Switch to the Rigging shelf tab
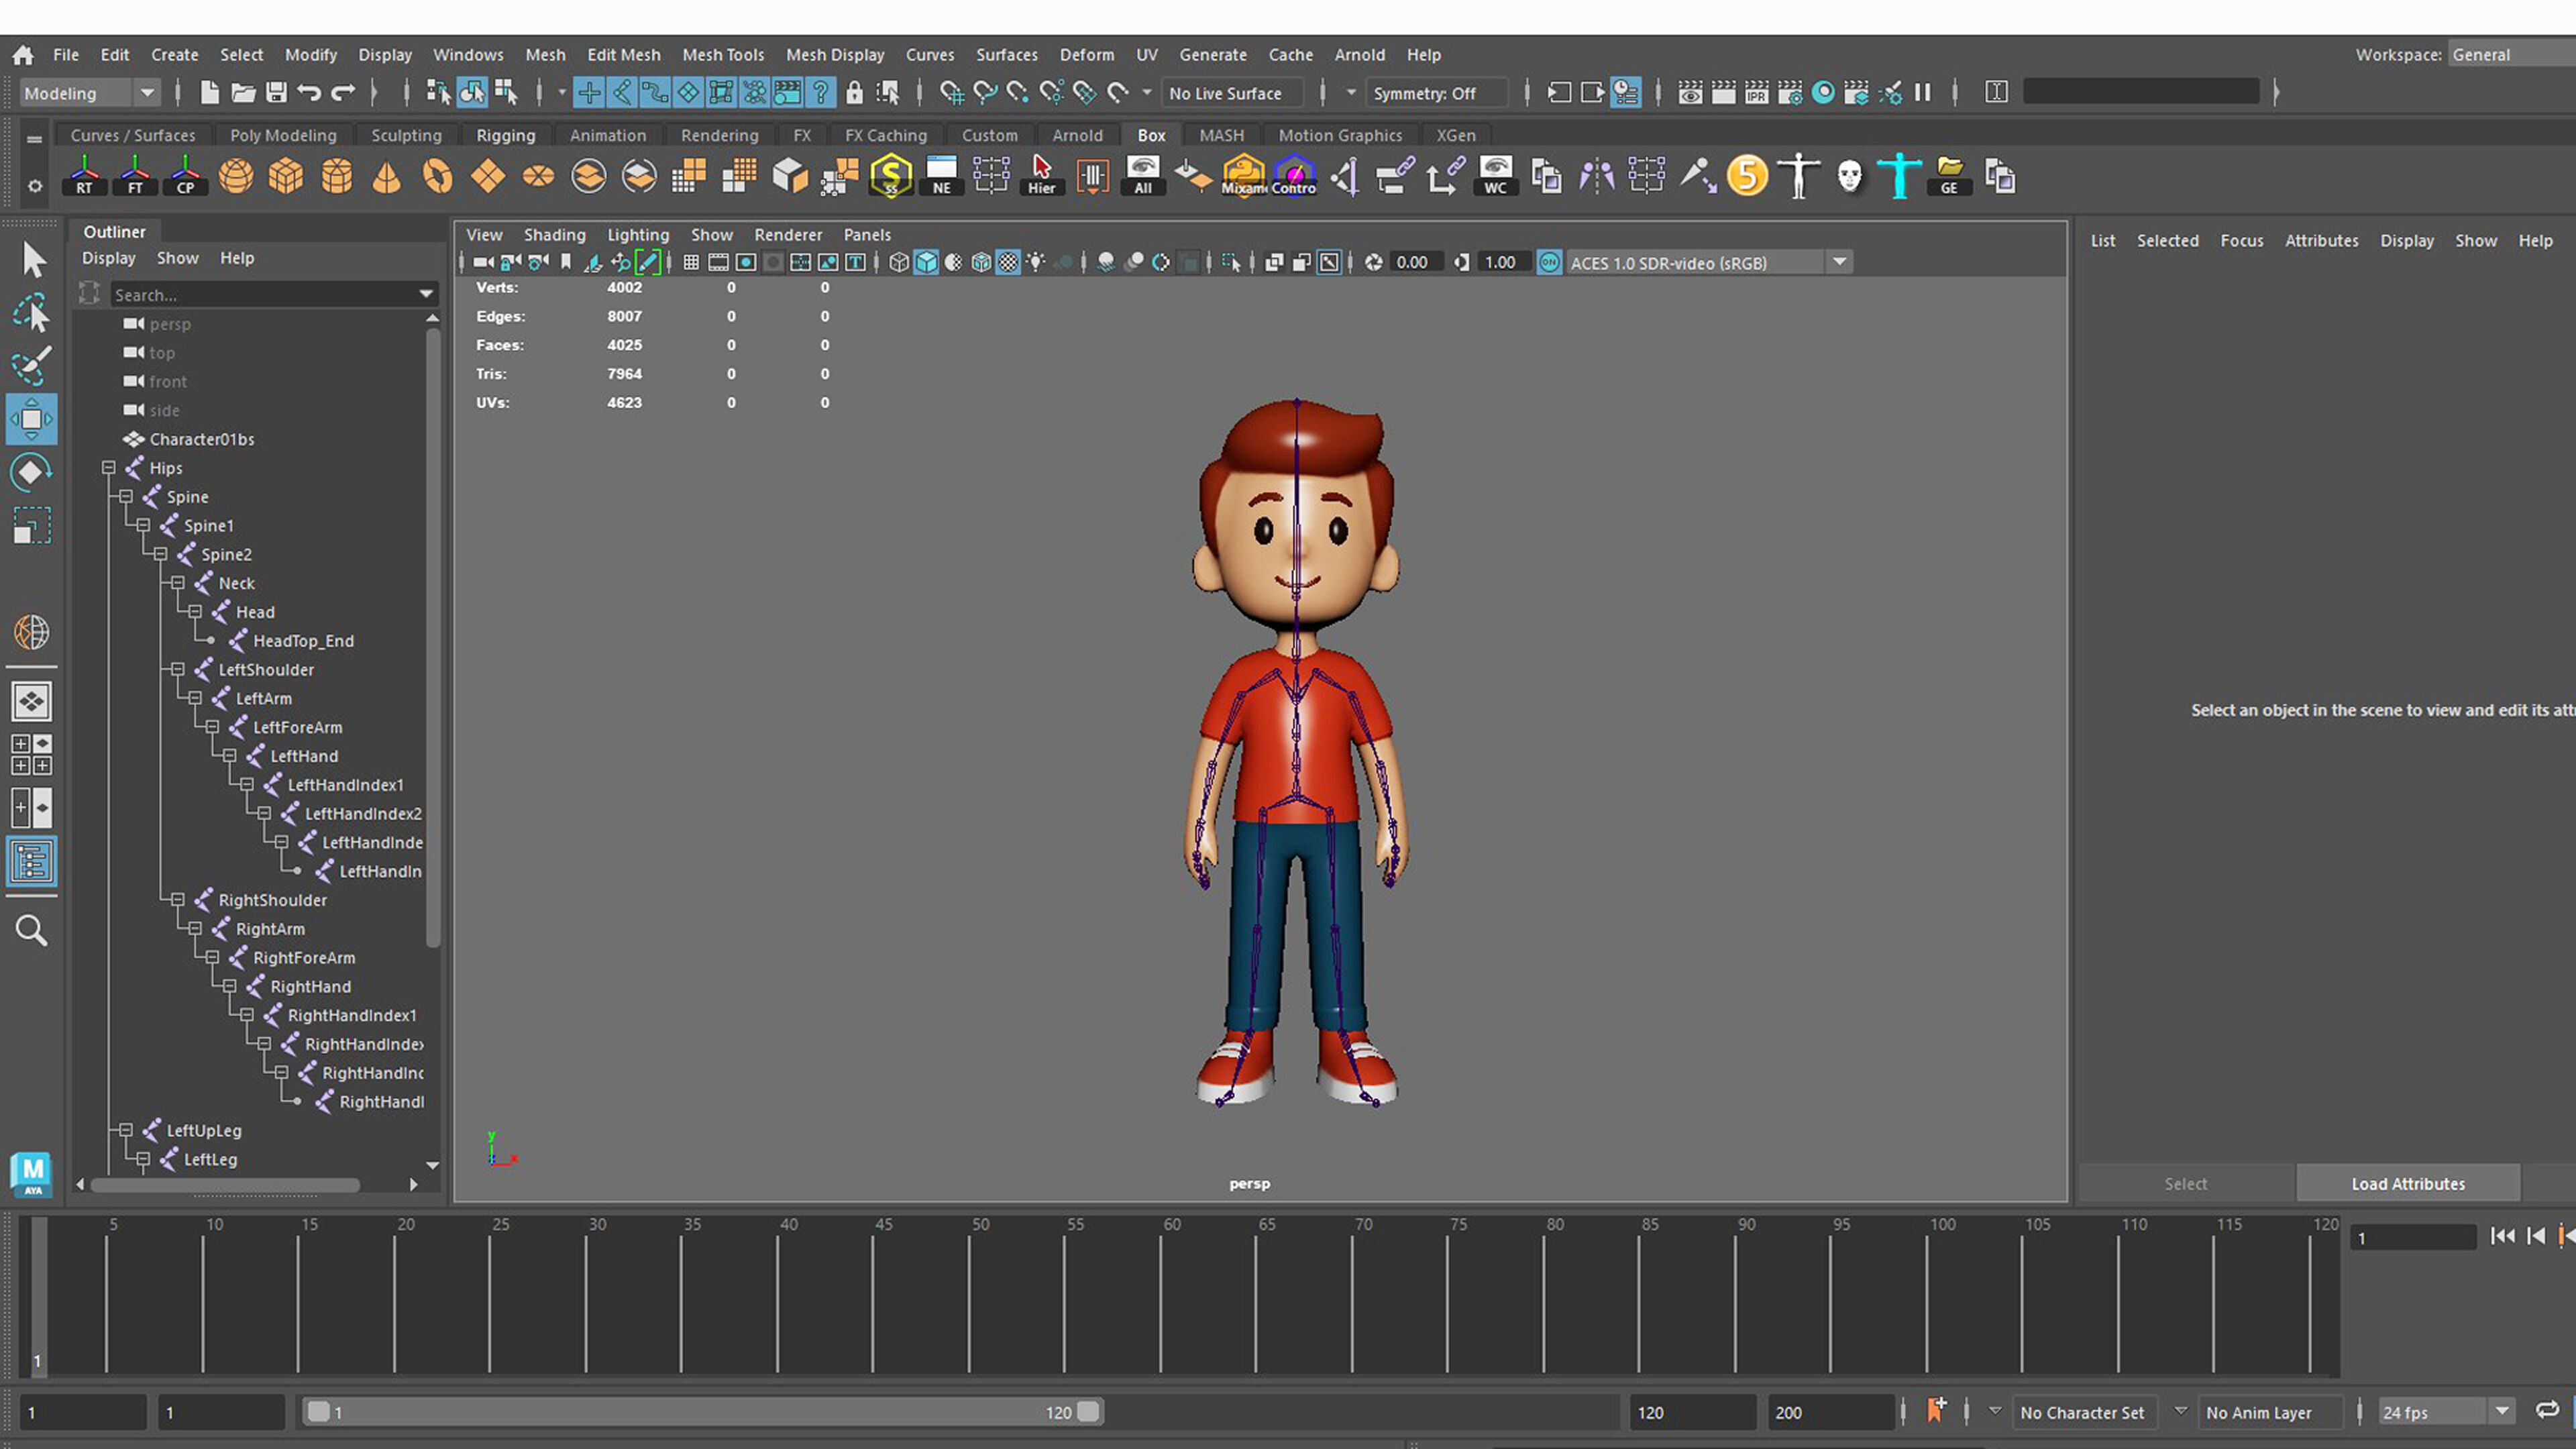 point(505,135)
